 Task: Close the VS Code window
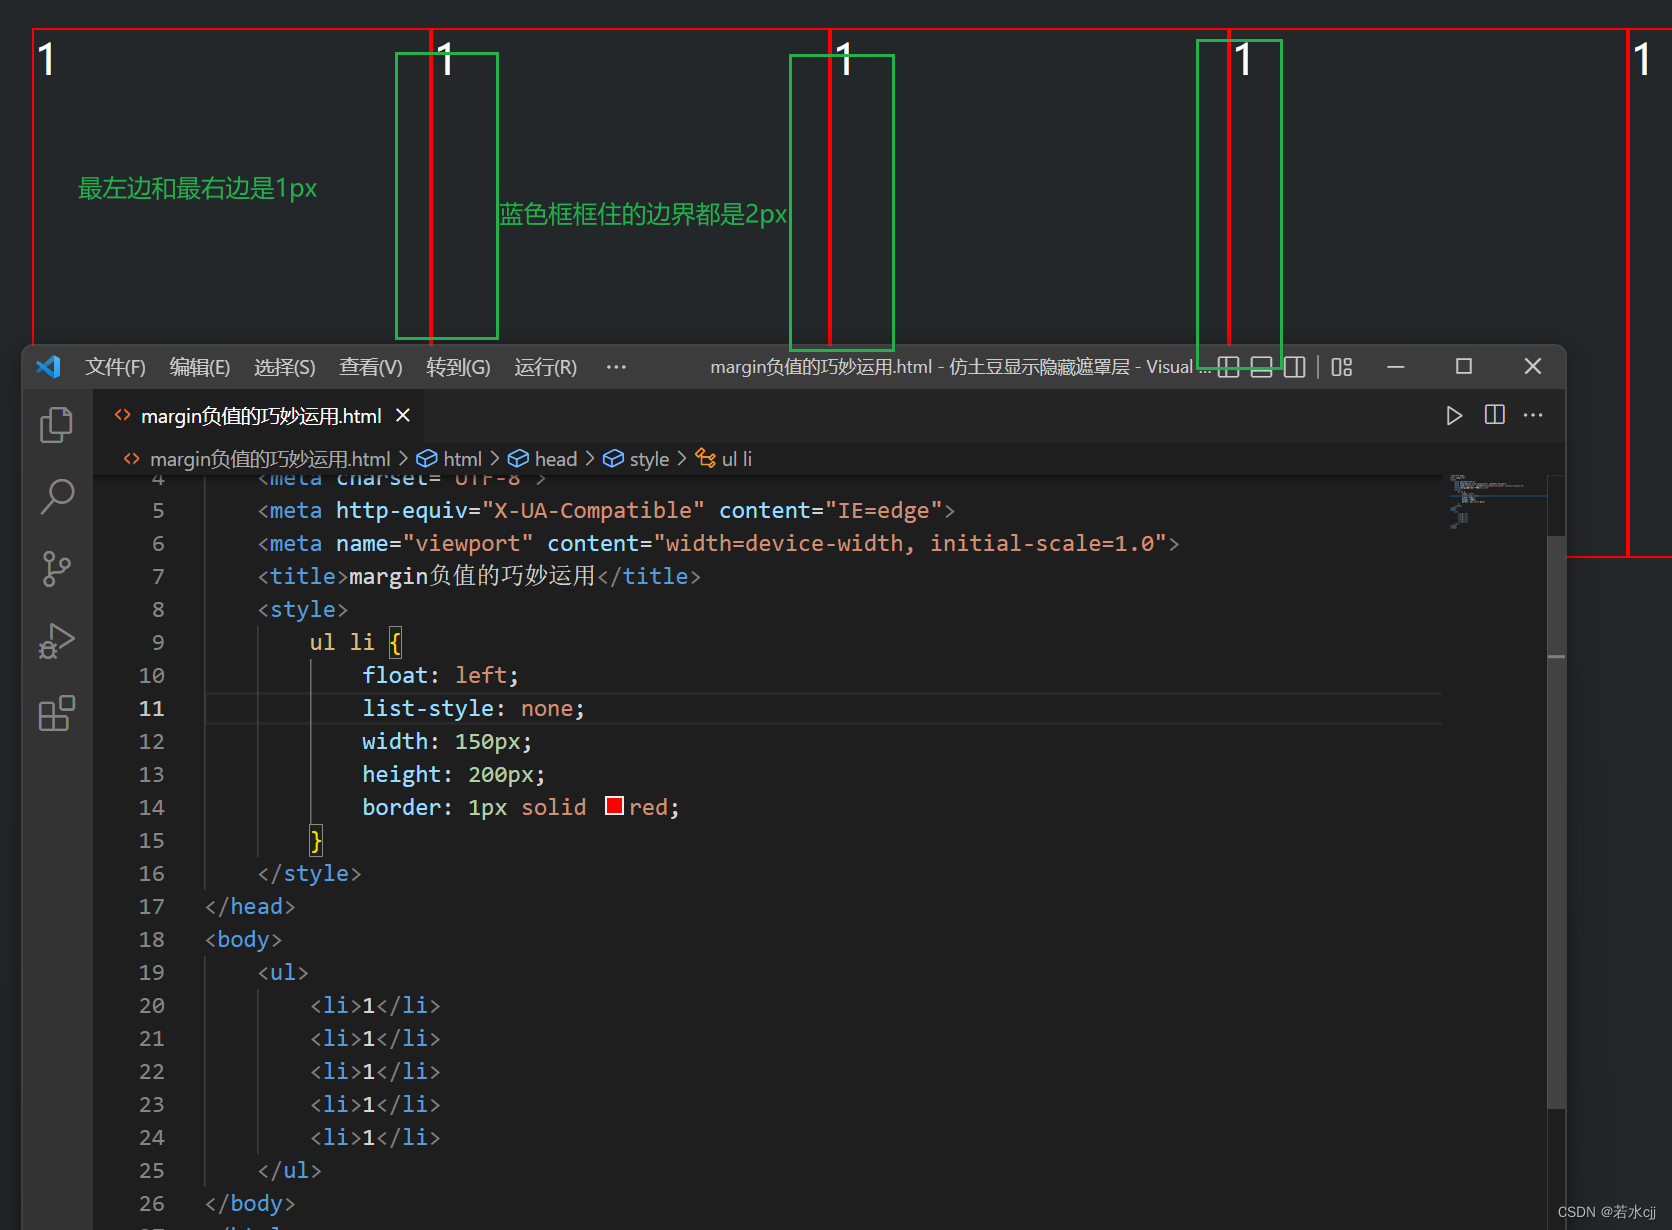1532,367
